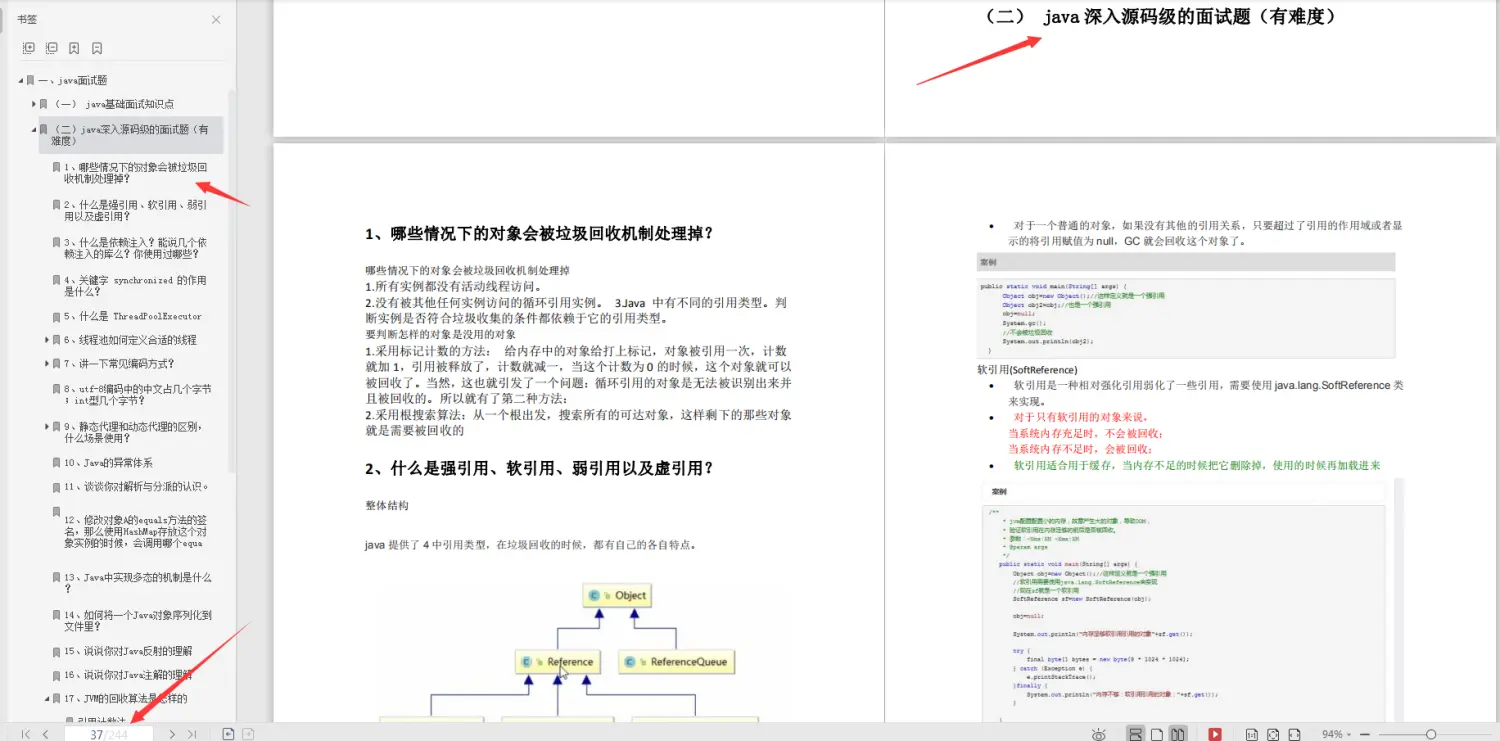
Task: Click fit page icon
Action: (1273, 734)
